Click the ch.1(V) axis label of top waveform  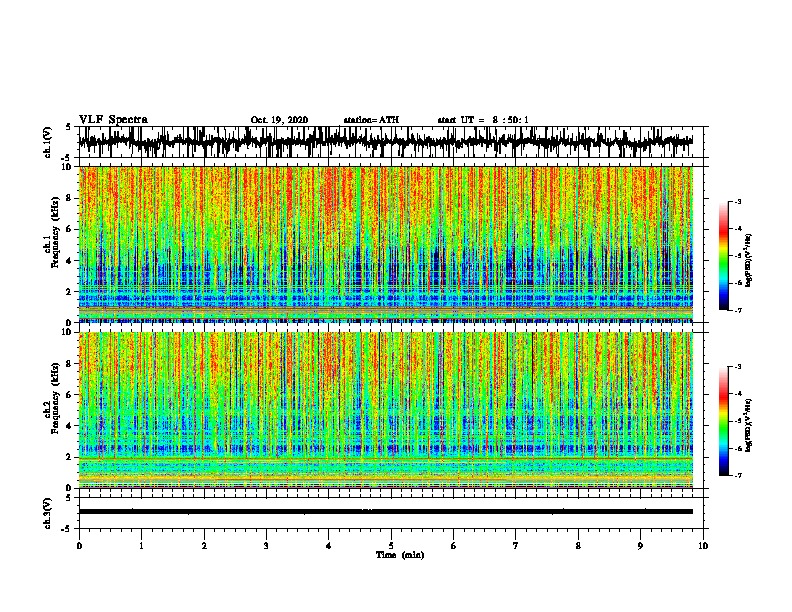48,142
